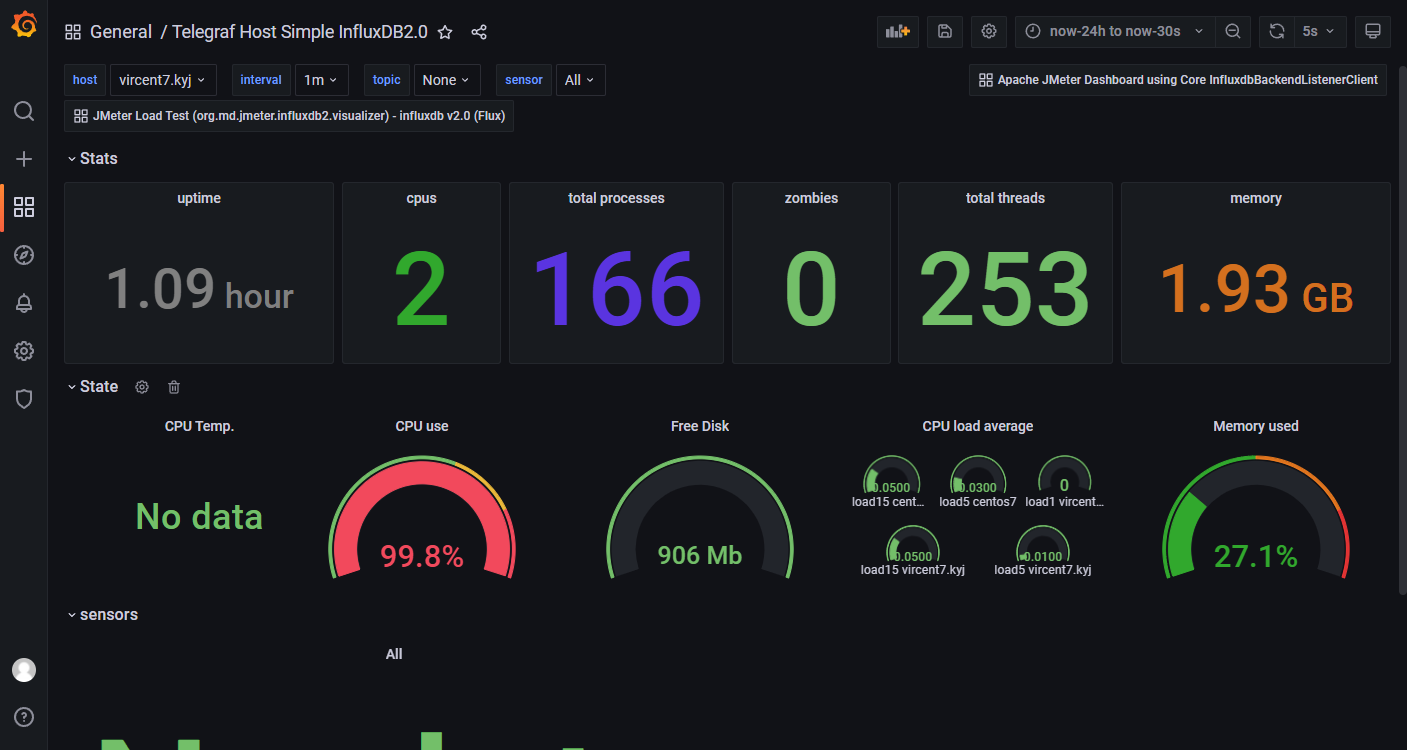
Task: Click the dashboard grid icon beside General
Action: [73, 32]
